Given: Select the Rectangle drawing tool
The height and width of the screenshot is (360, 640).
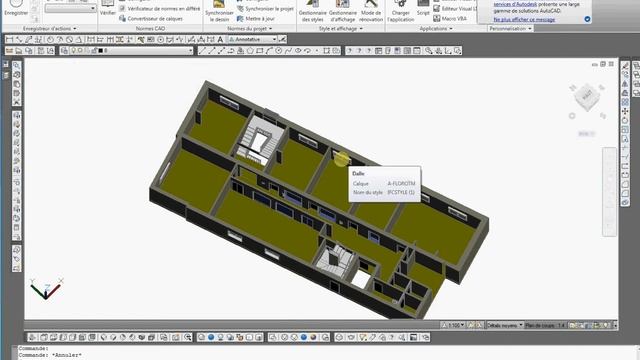Looking at the screenshot, I should (x=260, y=51).
